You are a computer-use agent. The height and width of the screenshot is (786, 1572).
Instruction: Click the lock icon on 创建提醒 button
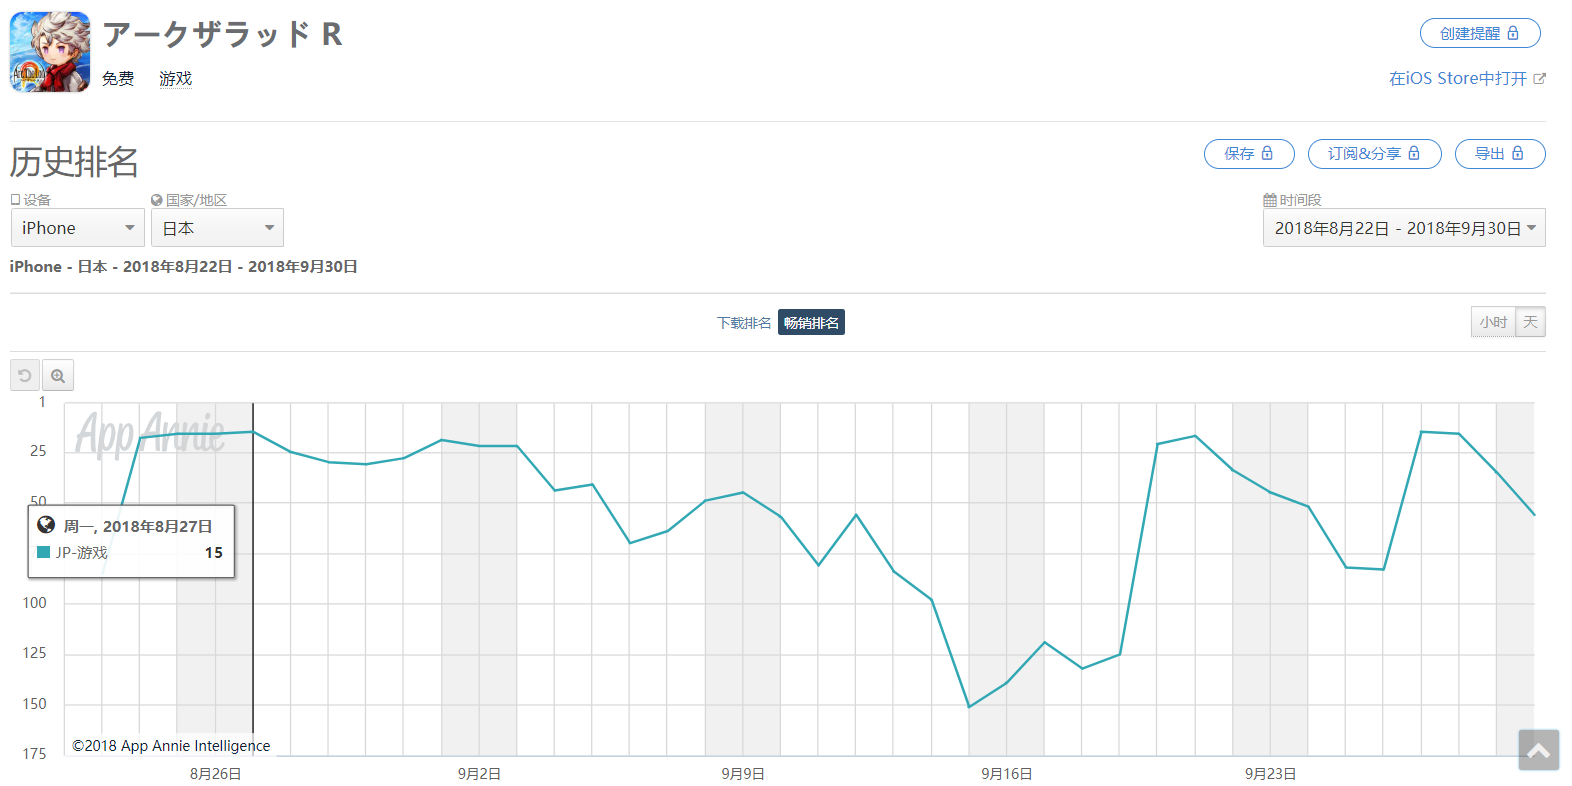pyautogui.click(x=1513, y=33)
